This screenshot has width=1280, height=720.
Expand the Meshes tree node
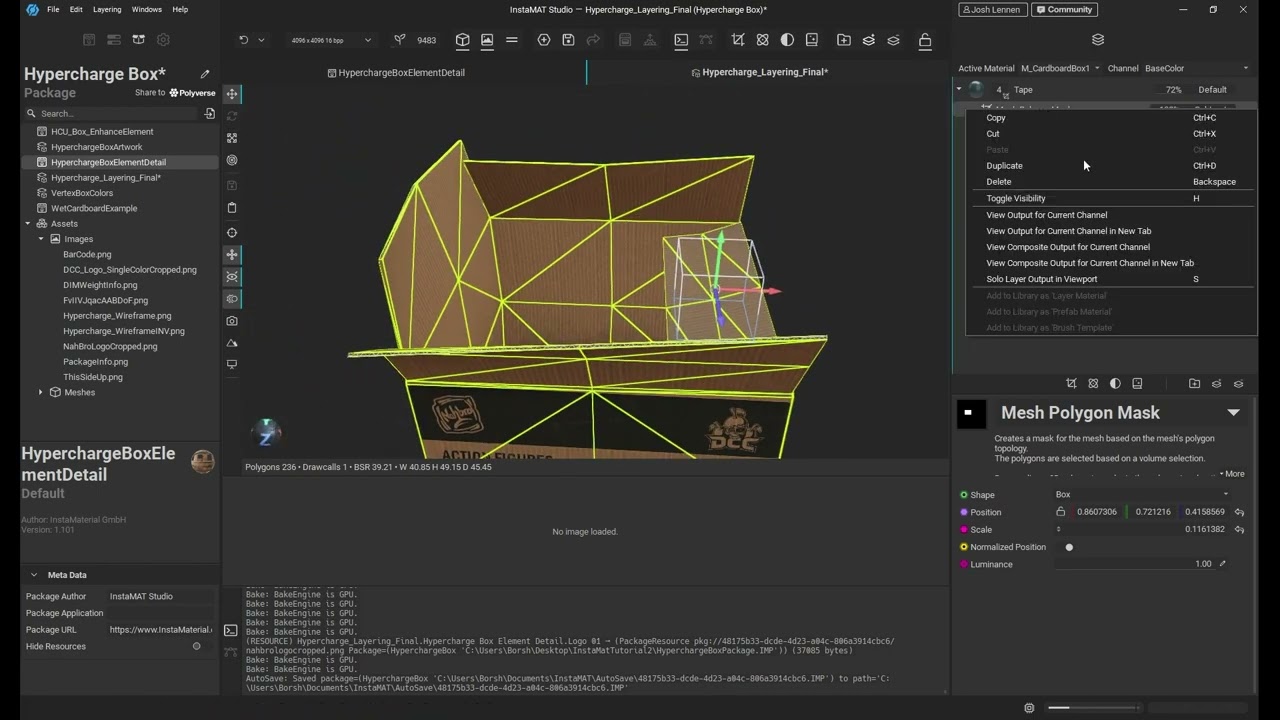41,393
